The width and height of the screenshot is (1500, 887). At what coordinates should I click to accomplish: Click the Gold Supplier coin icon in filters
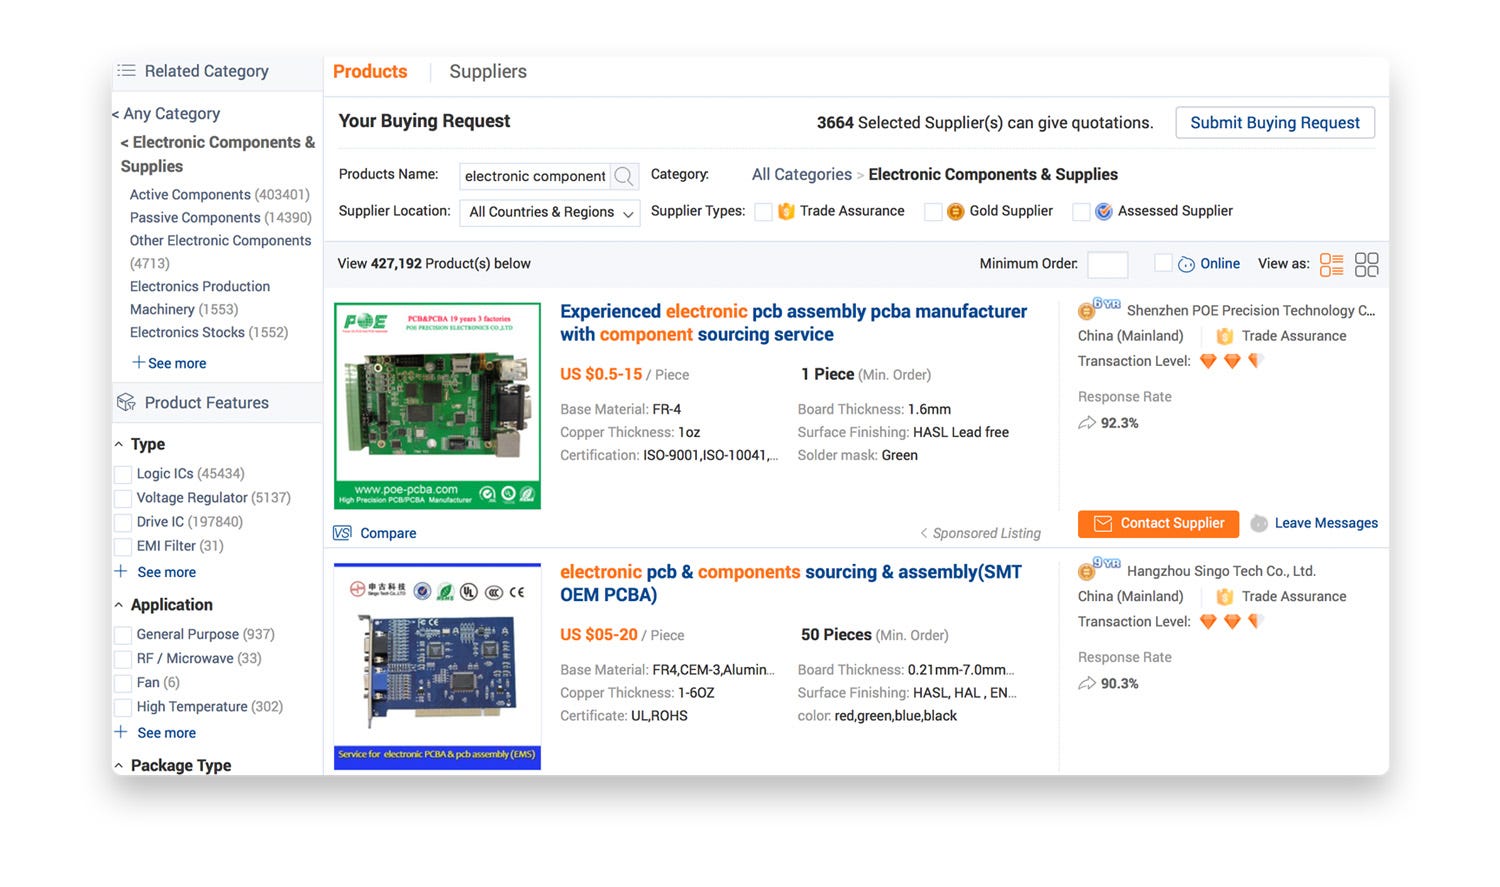point(955,211)
